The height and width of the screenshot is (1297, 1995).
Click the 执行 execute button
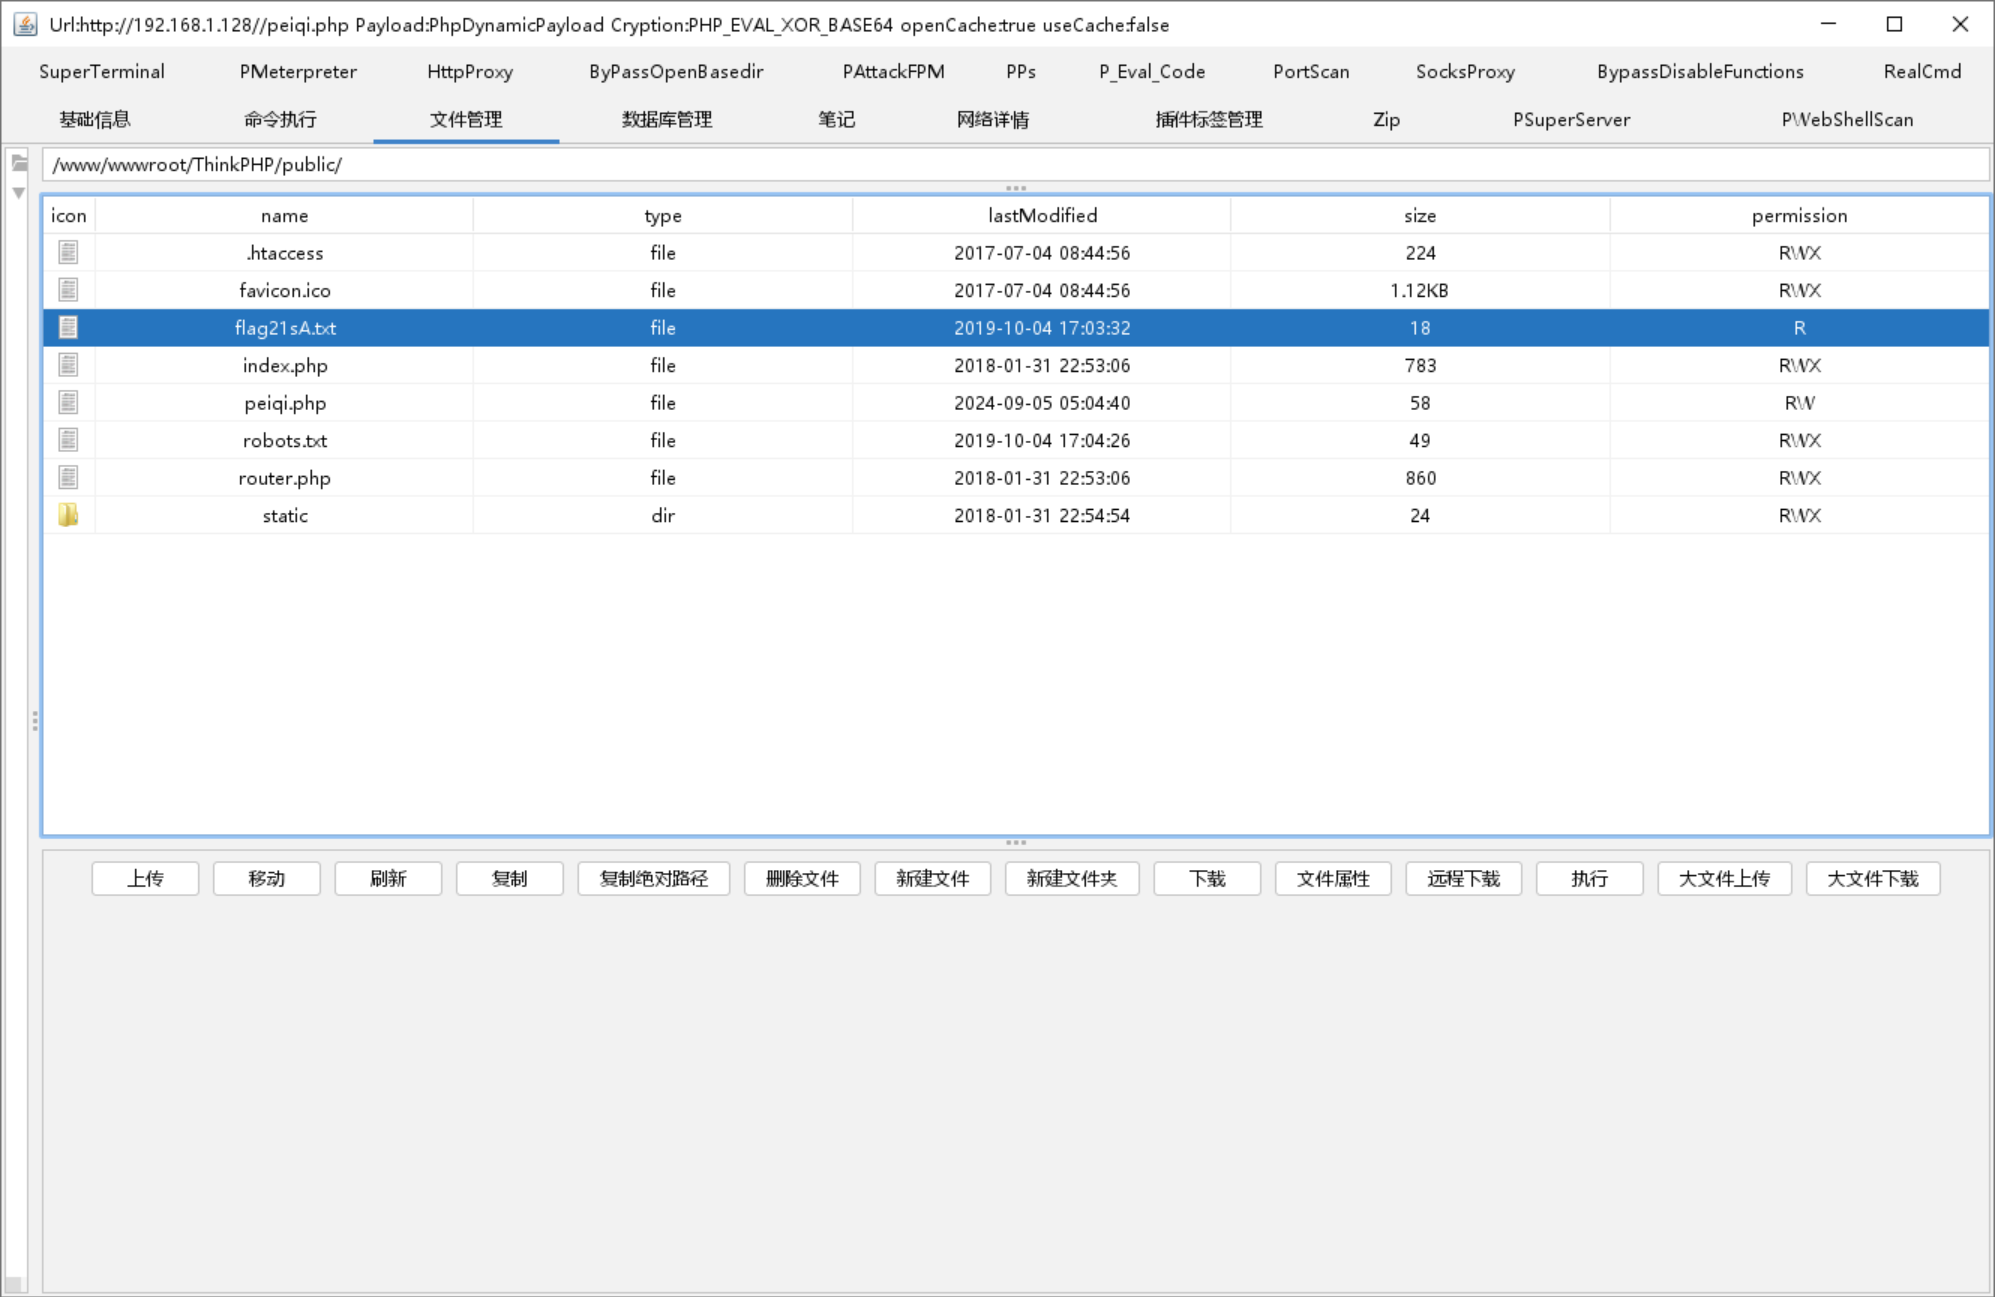[x=1590, y=879]
